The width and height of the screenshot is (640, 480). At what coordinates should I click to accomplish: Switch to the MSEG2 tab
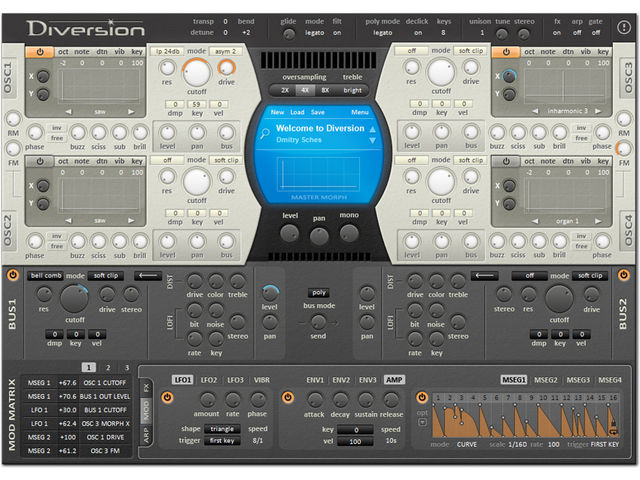(546, 380)
